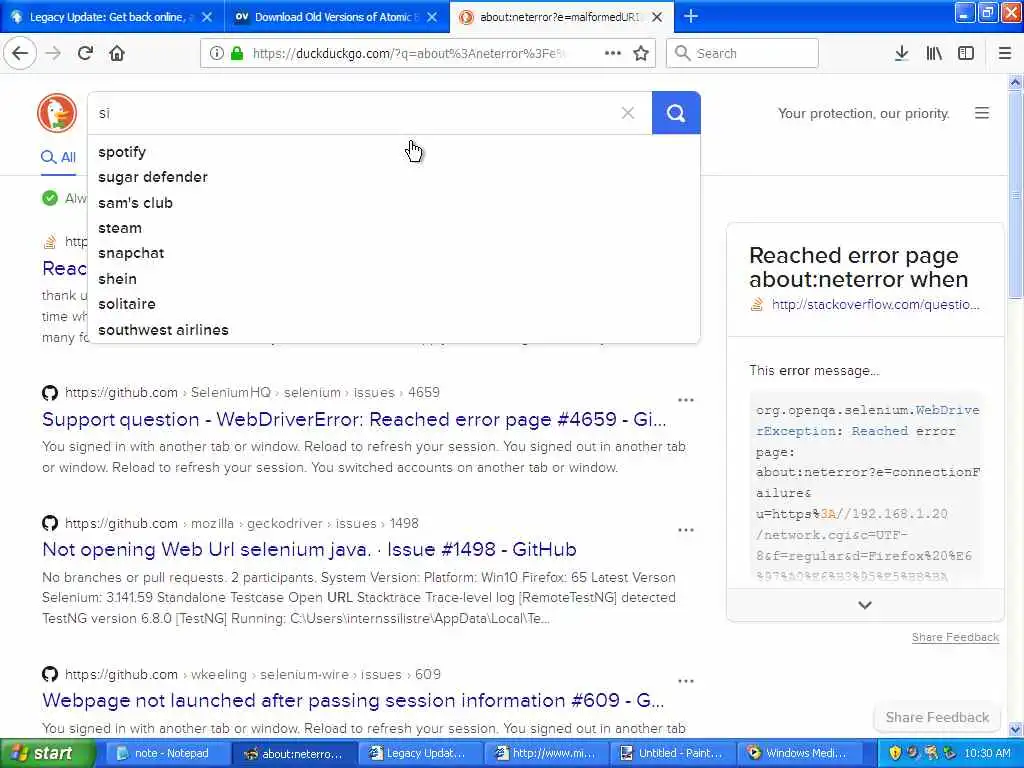1024x768 pixels.
Task: Click small Share Feedback link under panel
Action: (955, 637)
